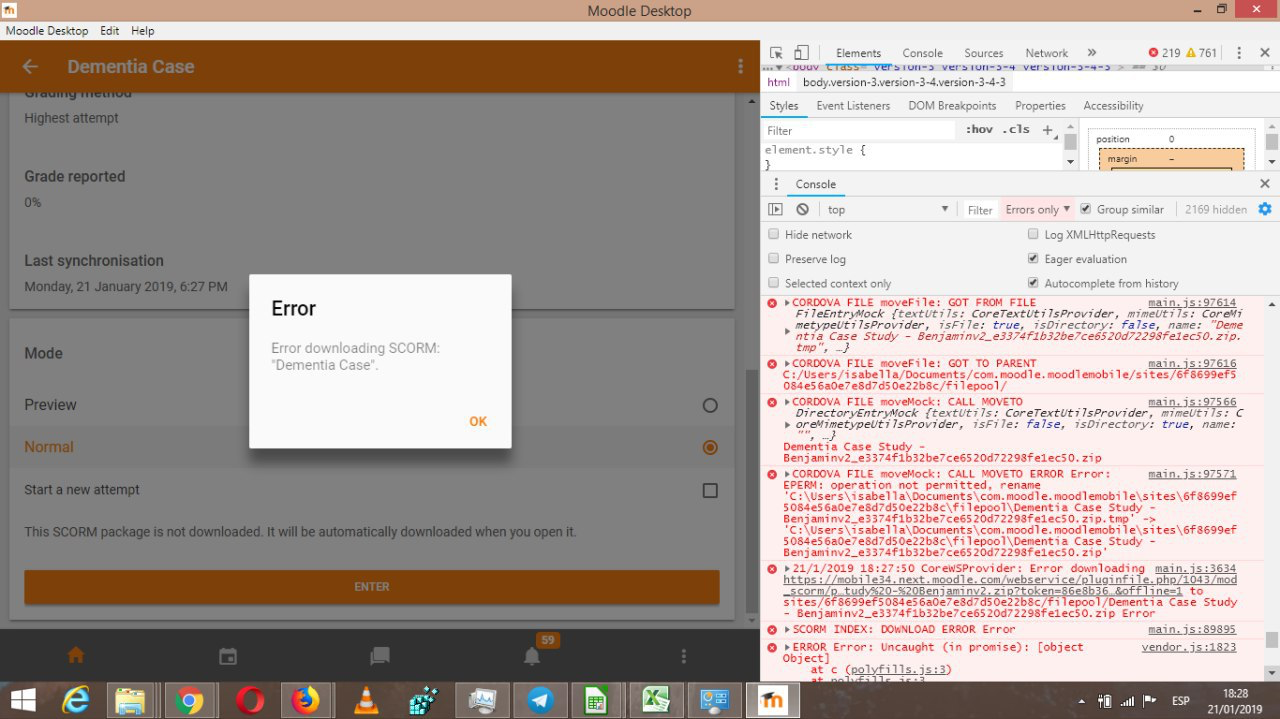Dismiss the error dialog with OK

coord(478,421)
